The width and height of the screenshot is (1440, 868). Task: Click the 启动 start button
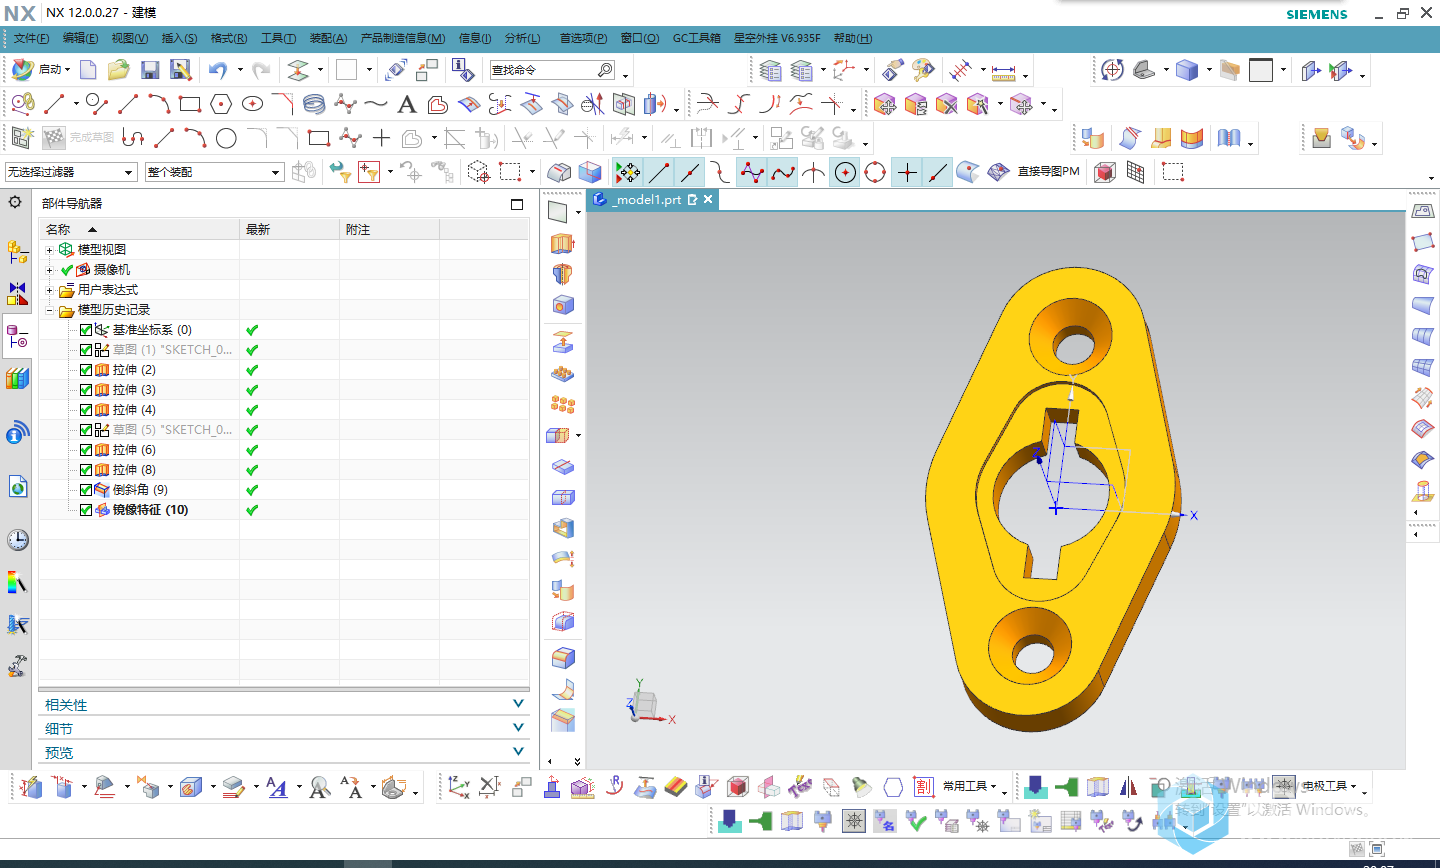point(40,70)
